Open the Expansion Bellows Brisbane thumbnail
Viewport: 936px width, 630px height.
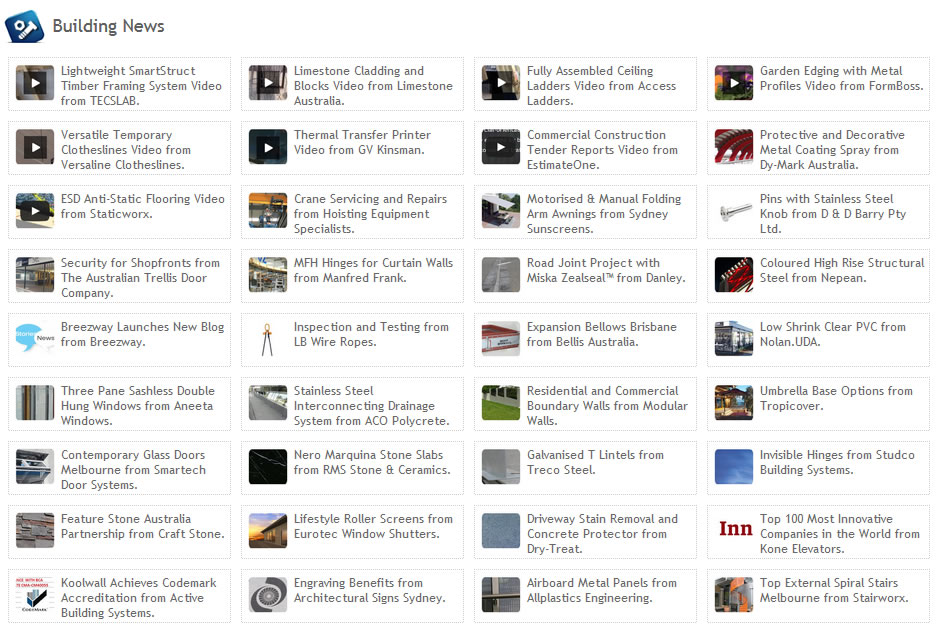coord(501,339)
